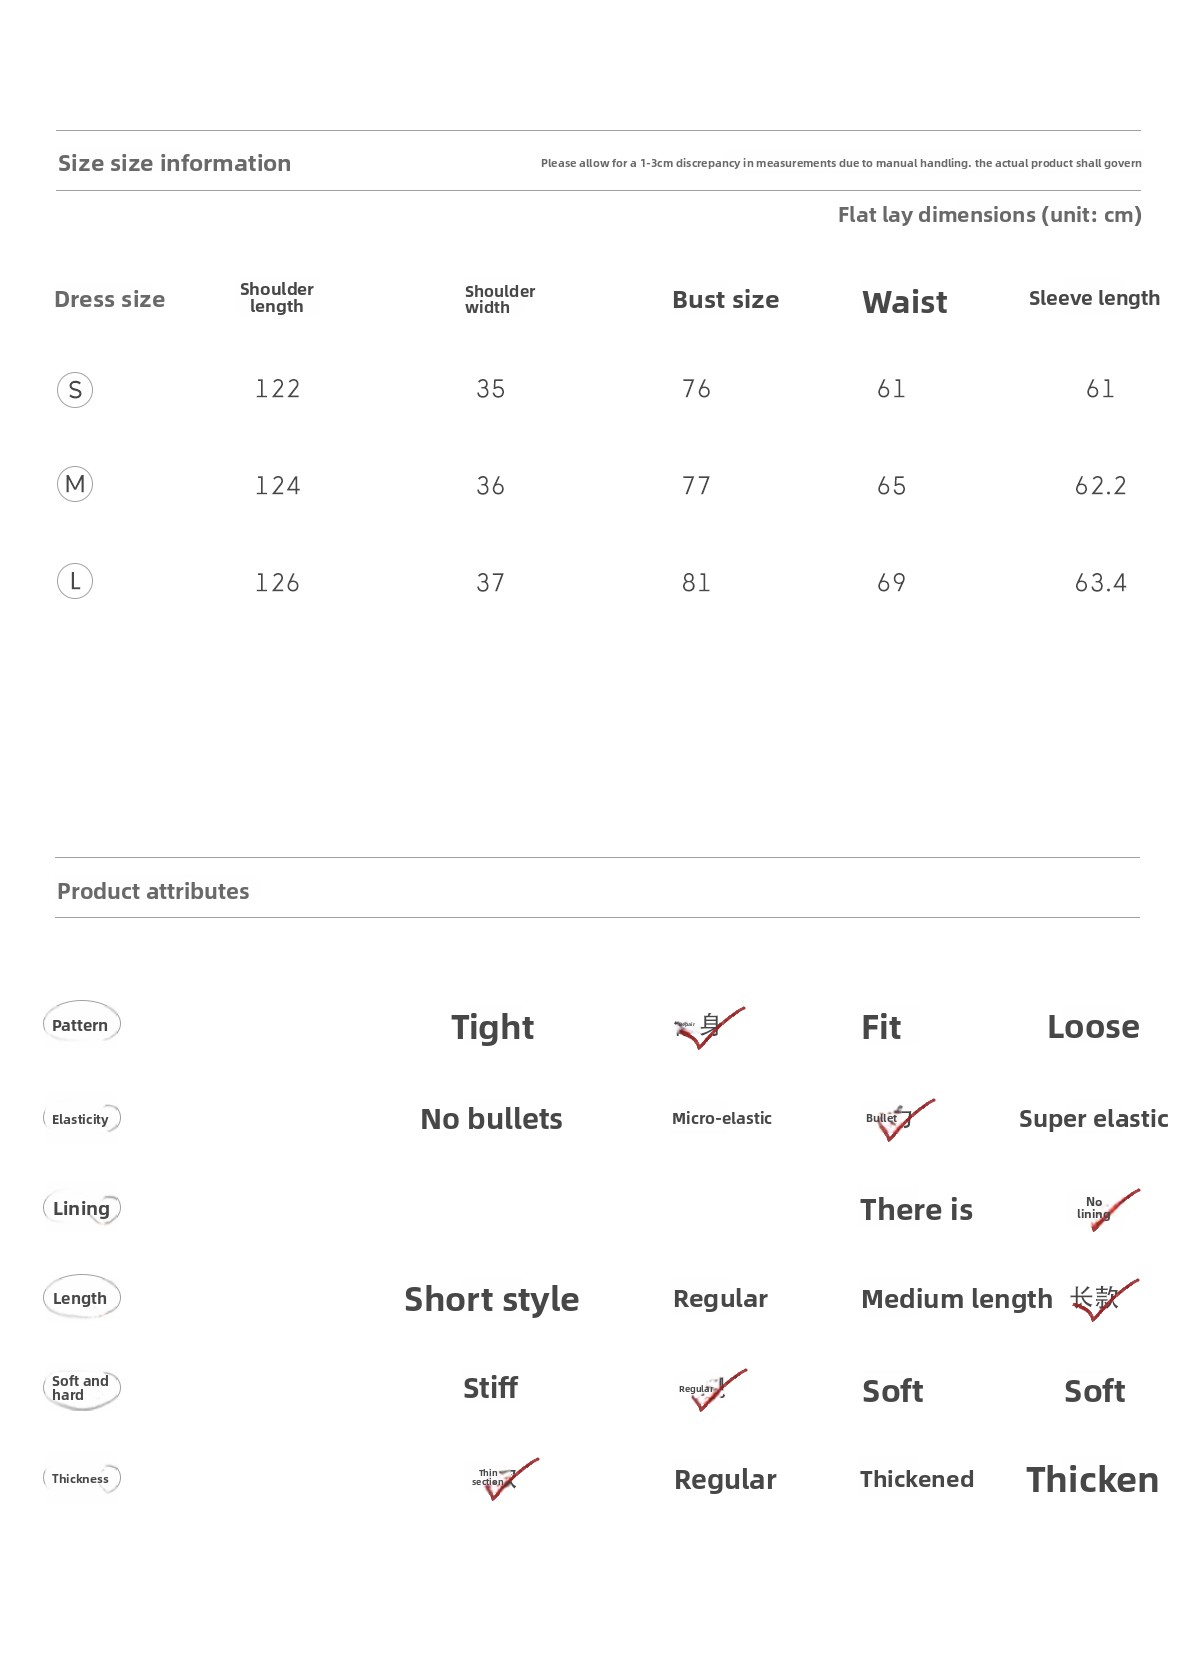Image resolution: width=1200 pixels, height=1679 pixels.
Task: Toggle the checked No lining option
Action: 1102,1209
